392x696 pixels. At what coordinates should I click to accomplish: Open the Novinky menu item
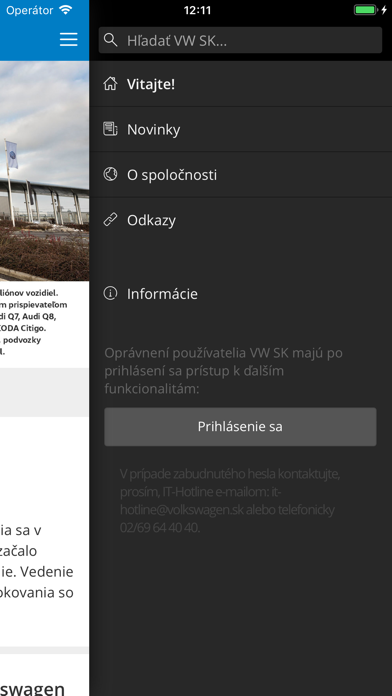coord(240,129)
